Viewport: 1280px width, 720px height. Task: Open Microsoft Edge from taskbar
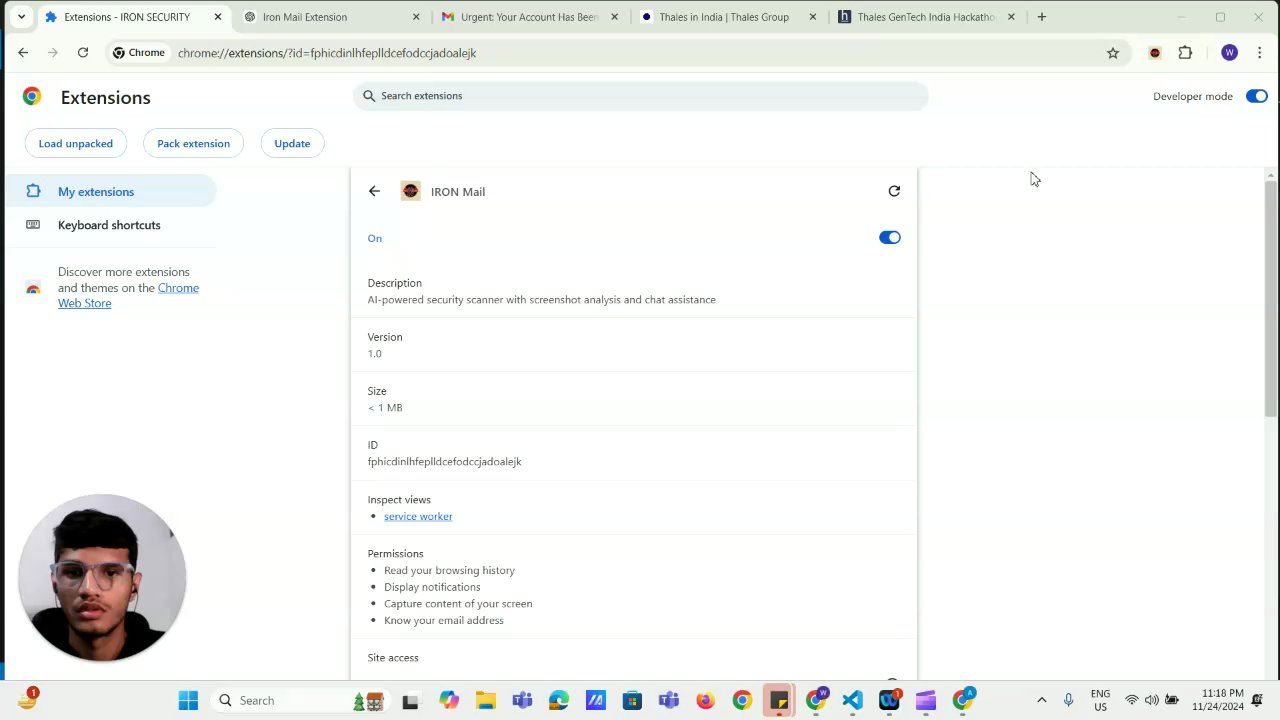558,700
